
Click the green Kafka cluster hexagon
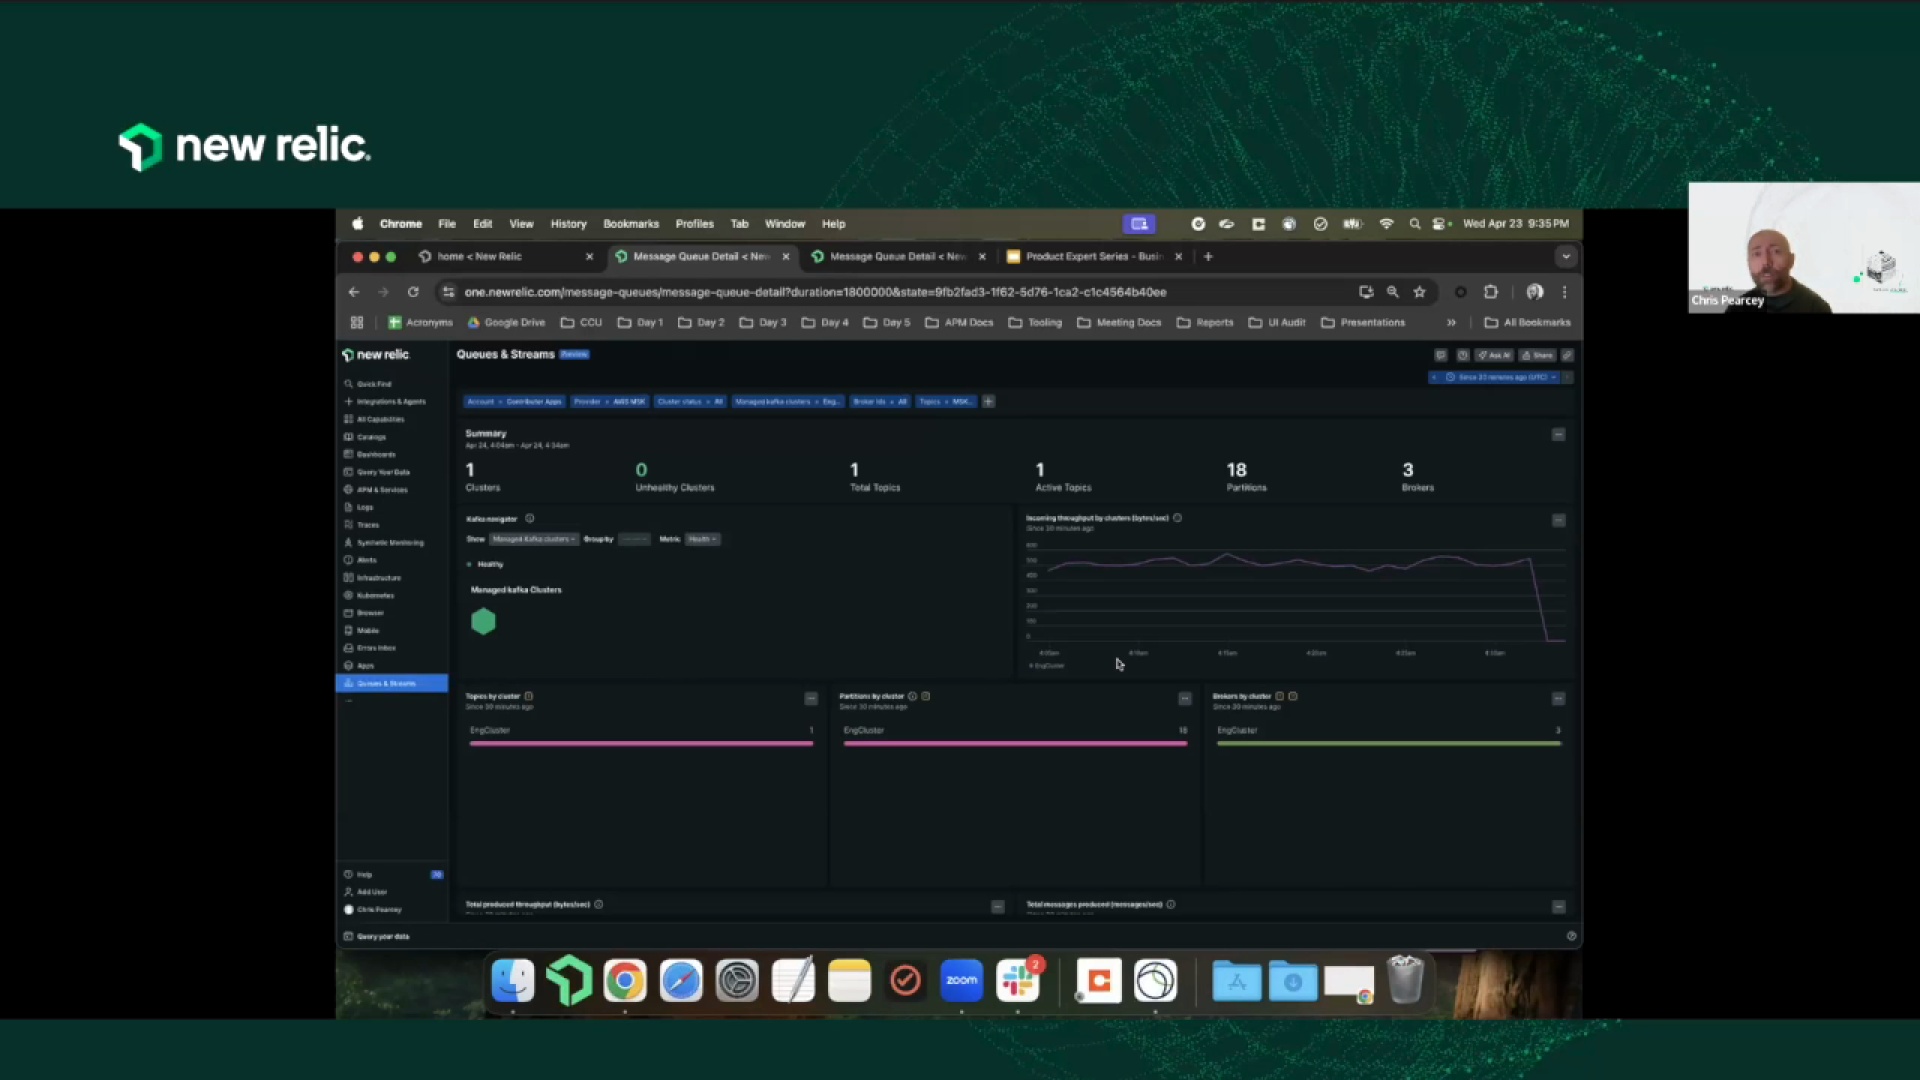click(x=483, y=622)
